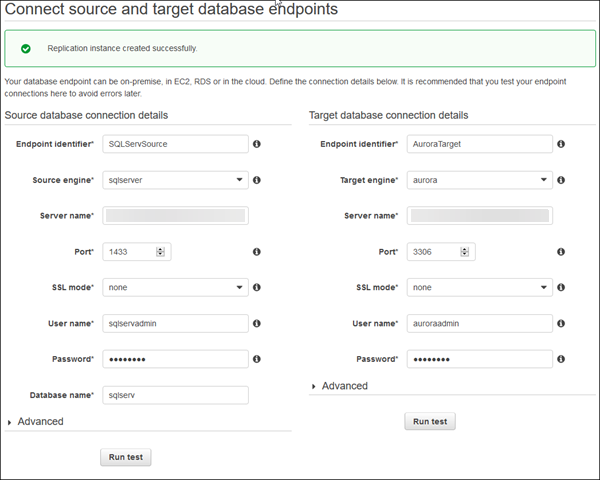Click info icon next to target Endpoint identifier
600x480 pixels.
561,144
